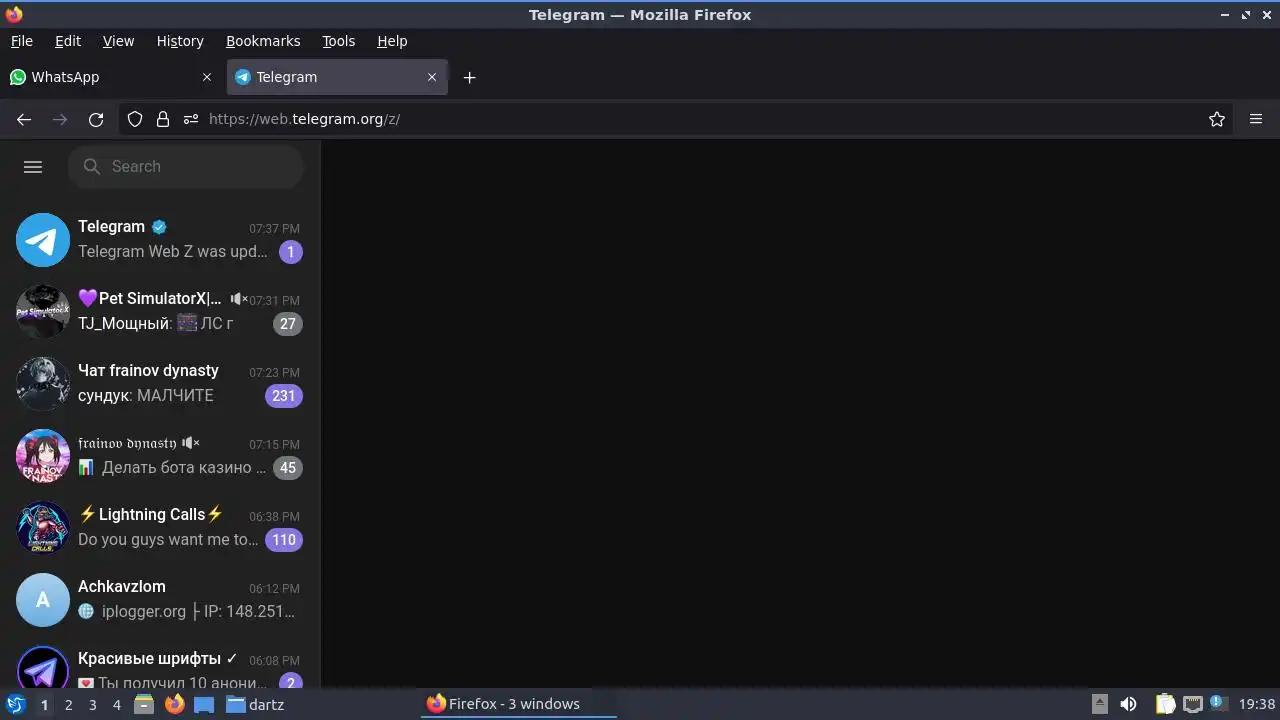Image resolution: width=1280 pixels, height=720 pixels.
Task: Show site security padlock info
Action: coord(163,119)
